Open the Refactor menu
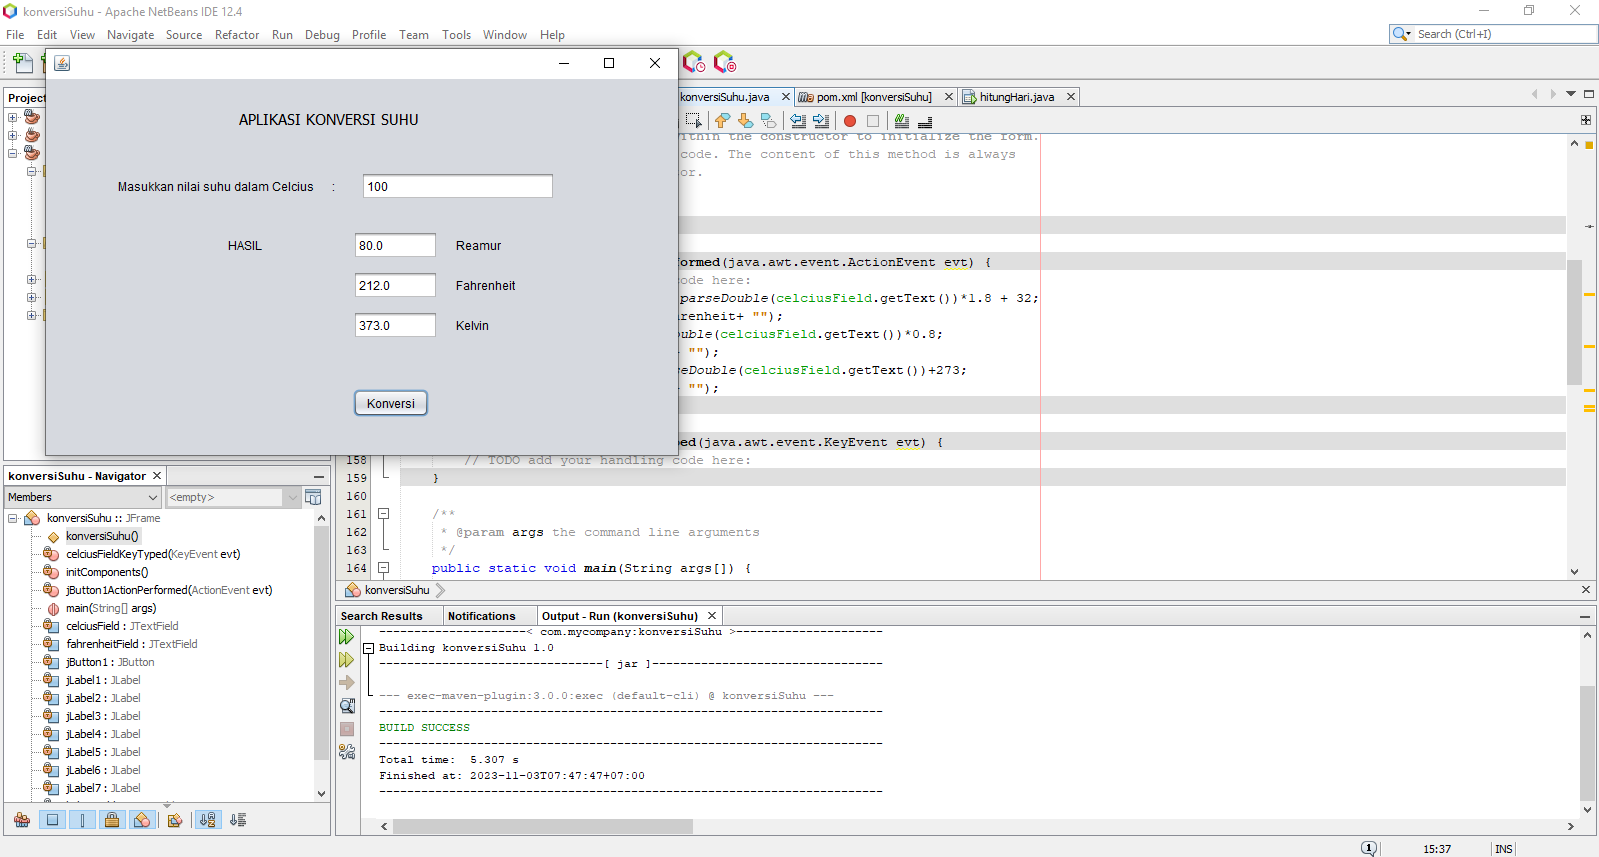This screenshot has height=857, width=1599. (x=236, y=35)
